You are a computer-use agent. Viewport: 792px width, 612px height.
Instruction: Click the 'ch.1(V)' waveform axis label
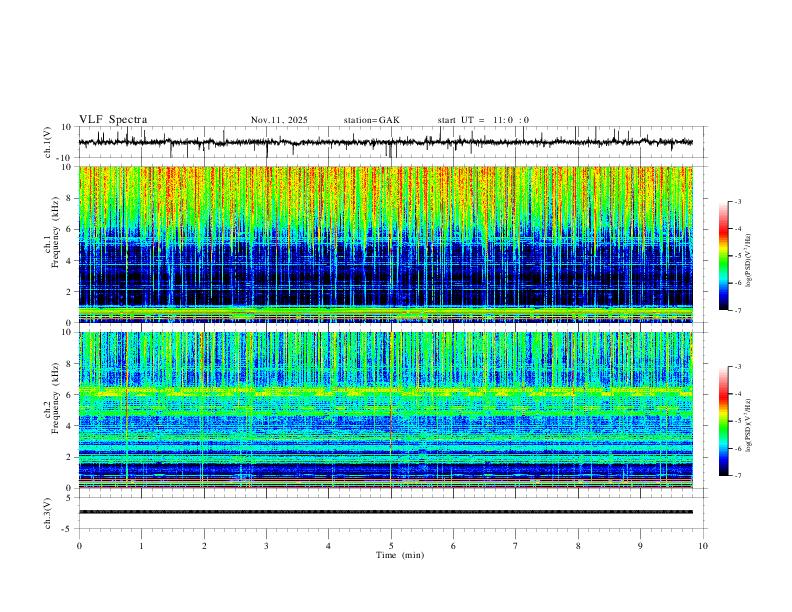click(x=48, y=142)
